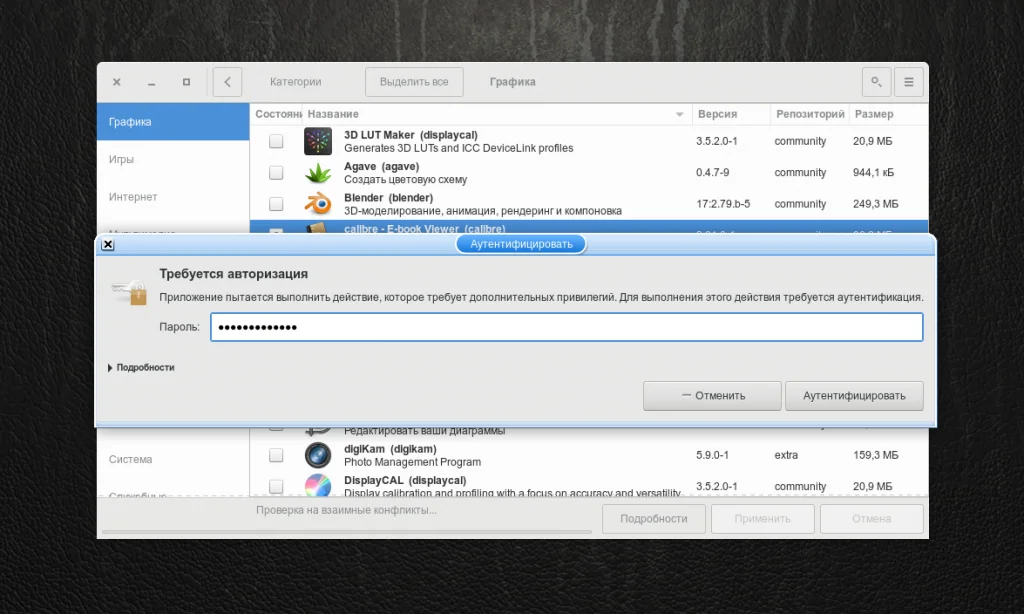
Task: Select the highlighted calibre E-book Viewer row
Action: (x=588, y=227)
